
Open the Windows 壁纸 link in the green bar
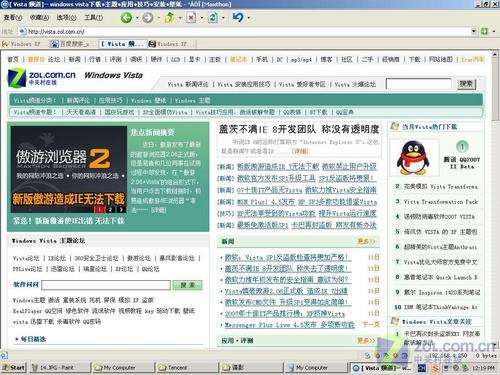click(x=148, y=100)
